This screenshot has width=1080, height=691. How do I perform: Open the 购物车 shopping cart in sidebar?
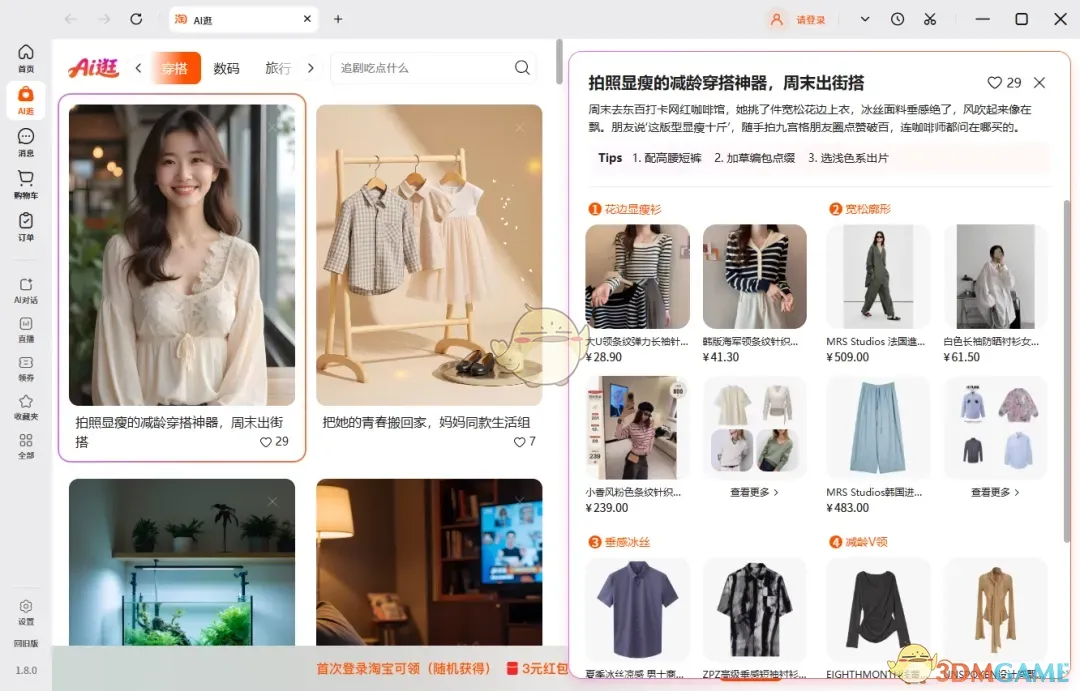pyautogui.click(x=26, y=184)
